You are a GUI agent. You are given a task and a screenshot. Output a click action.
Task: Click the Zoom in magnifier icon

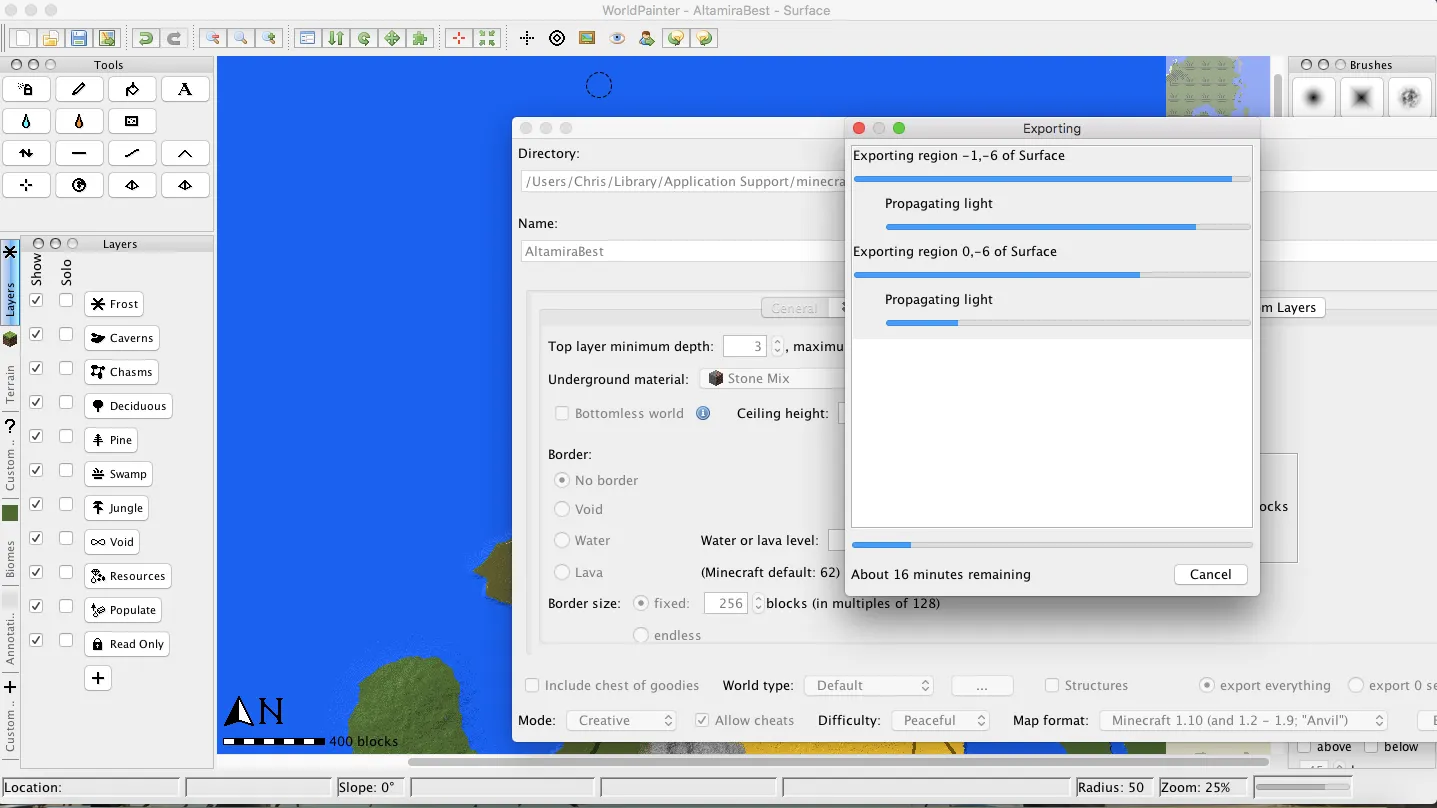click(x=268, y=38)
